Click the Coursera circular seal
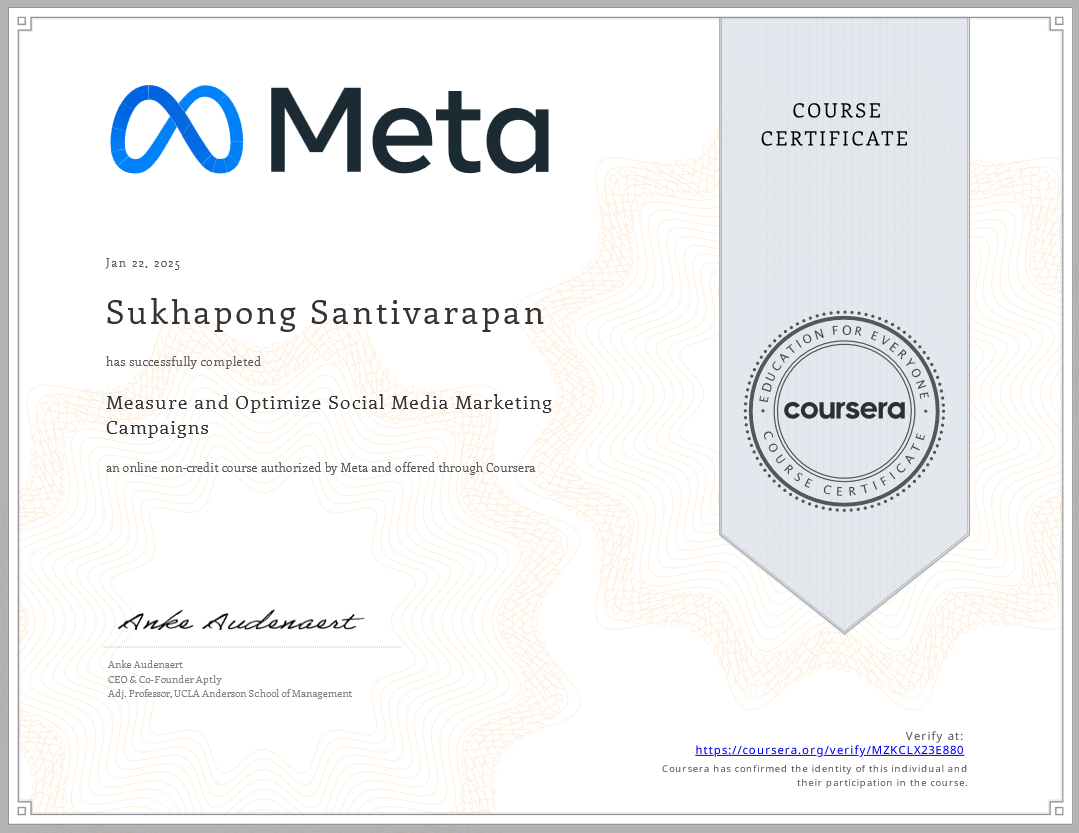1079x833 pixels. point(844,410)
